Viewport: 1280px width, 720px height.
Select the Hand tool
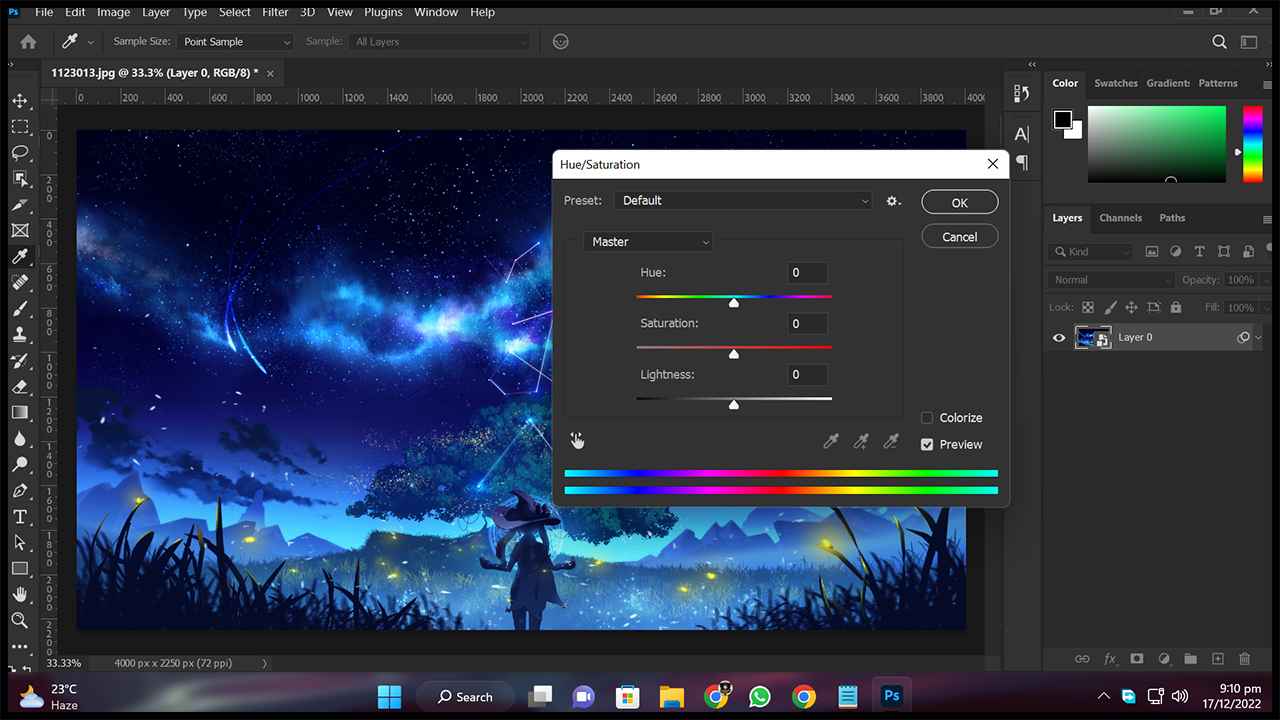click(20, 595)
